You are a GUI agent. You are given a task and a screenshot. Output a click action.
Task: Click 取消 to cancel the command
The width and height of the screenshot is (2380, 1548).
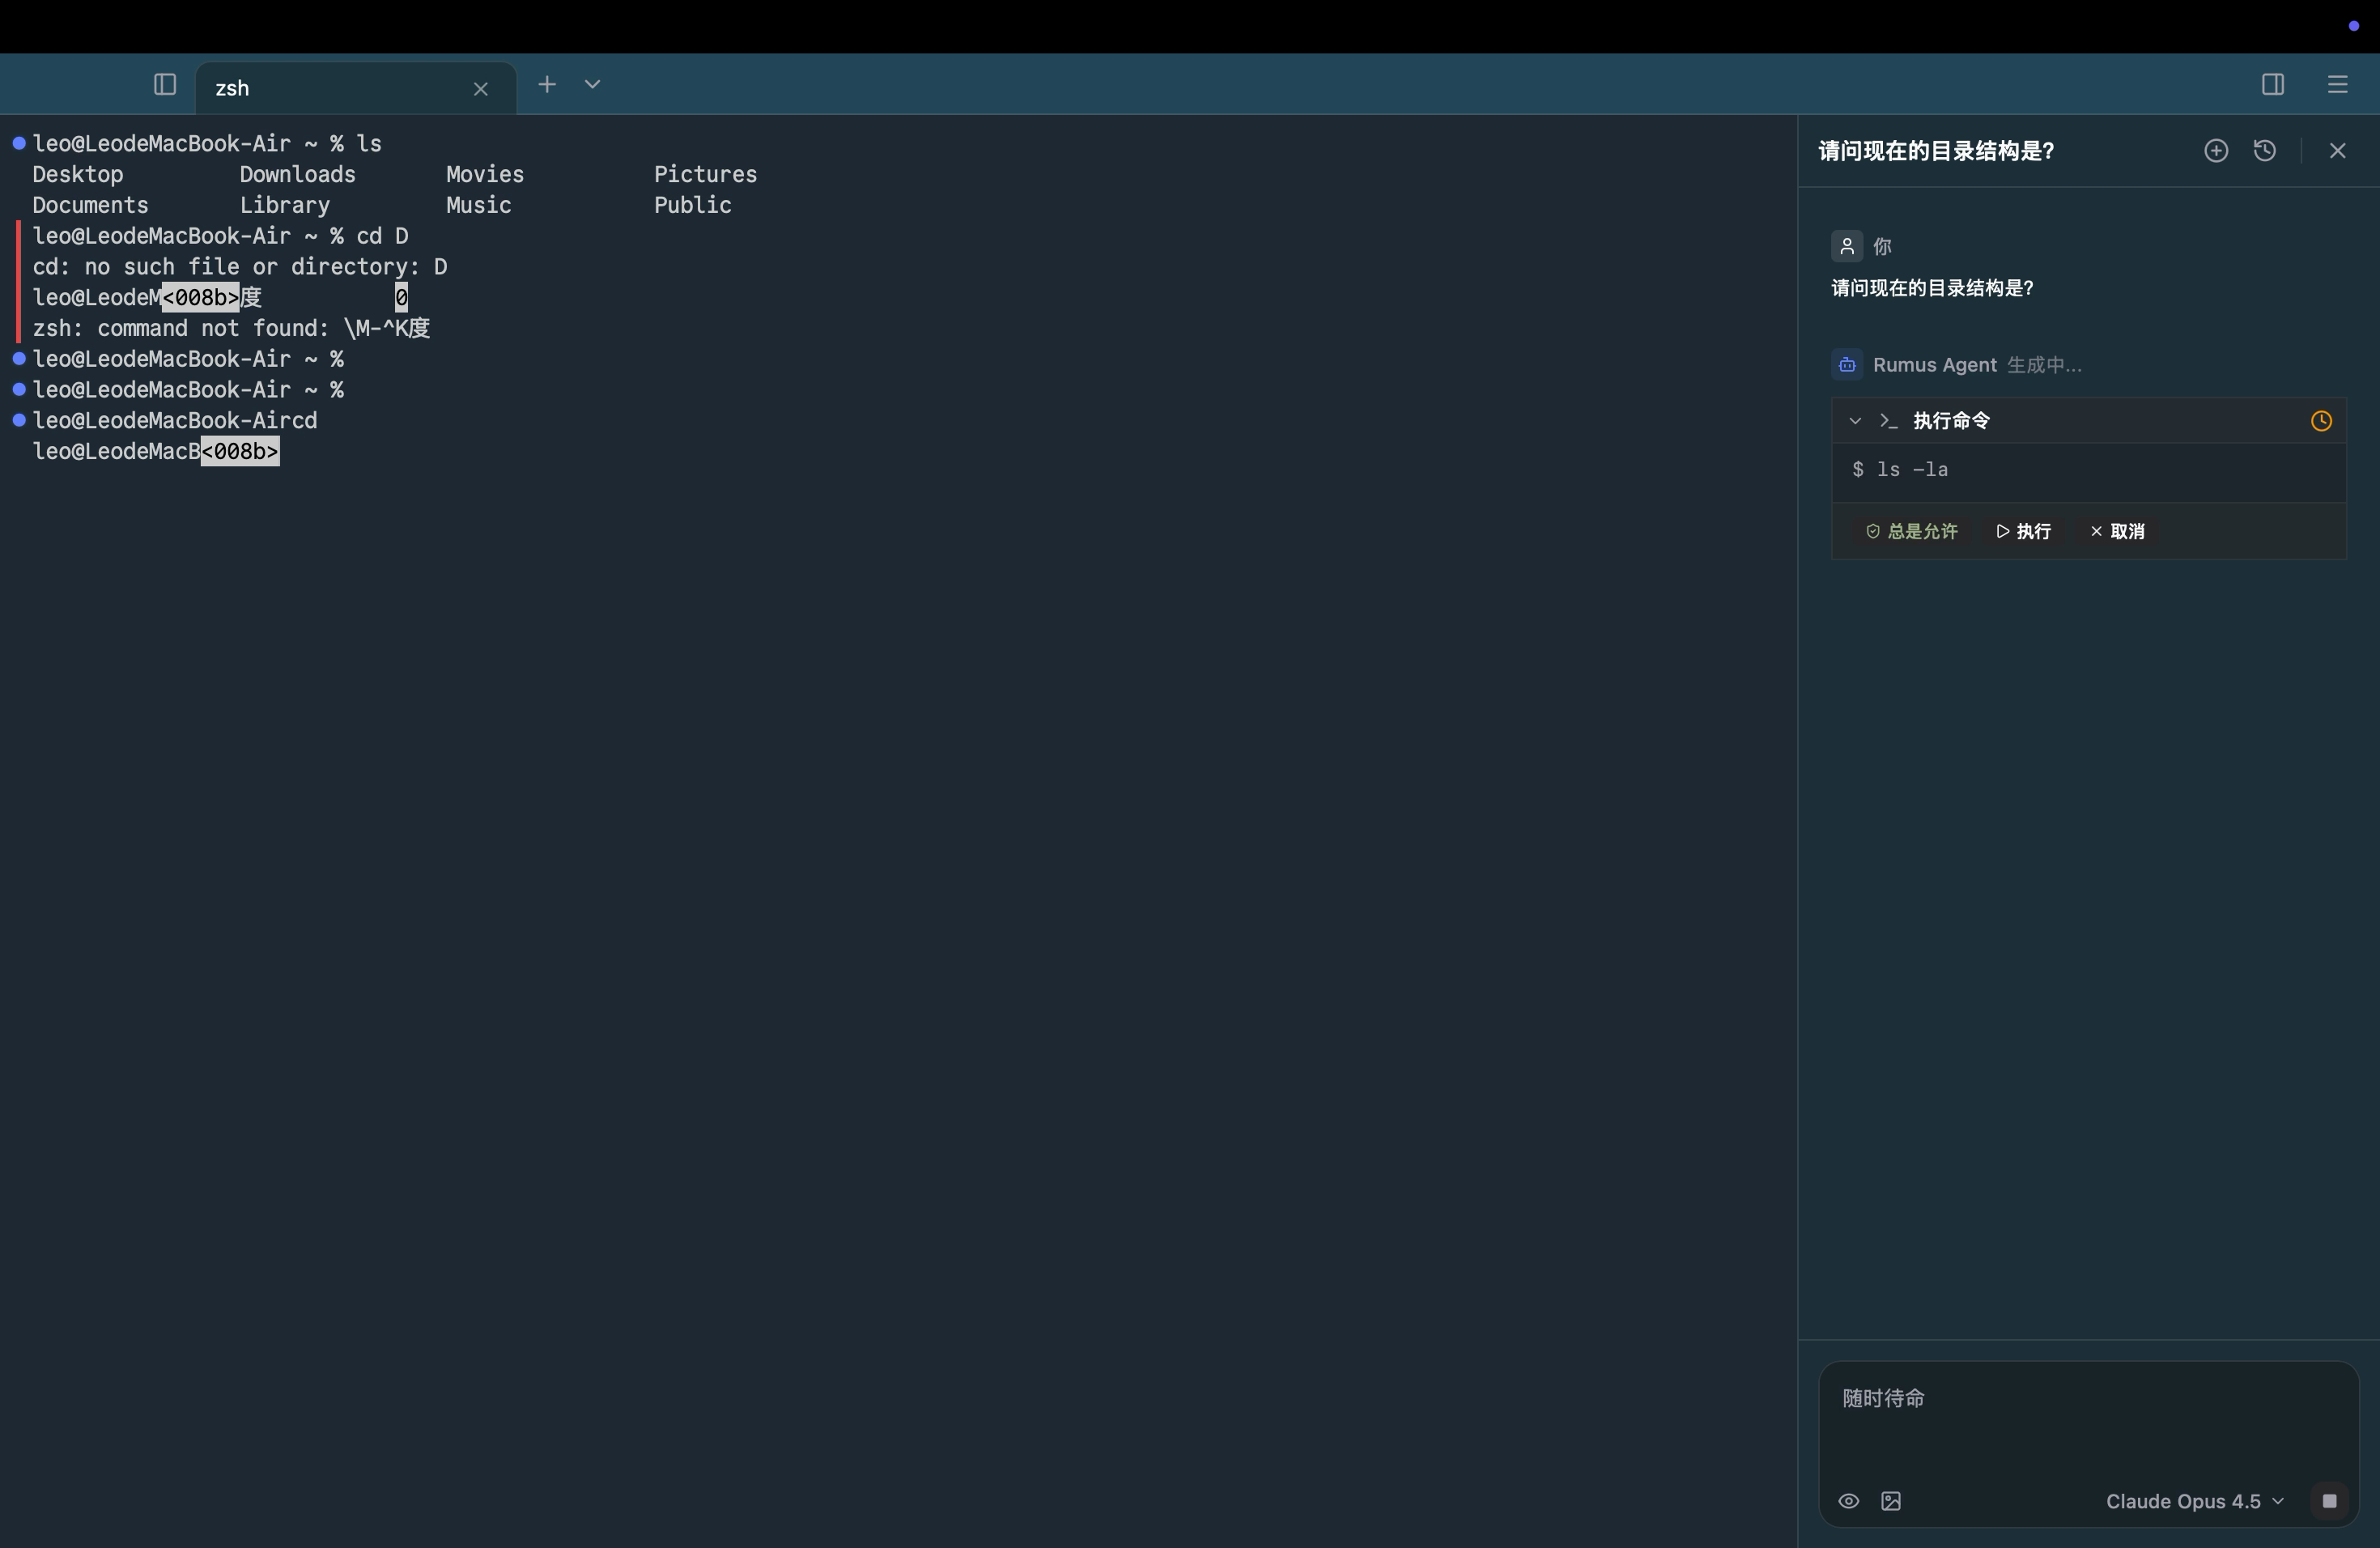point(2117,531)
